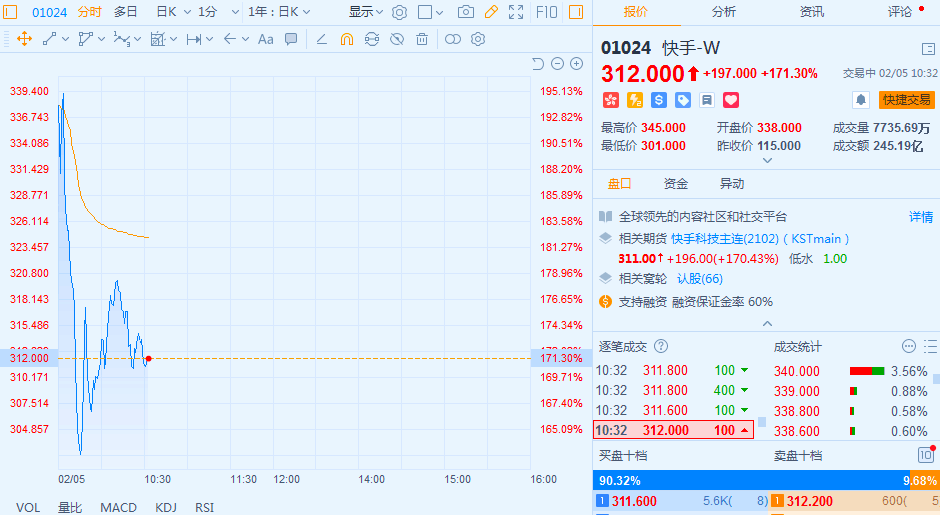The image size is (940, 515).
Task: Select the 资金 capital flow tab
Action: (676, 184)
